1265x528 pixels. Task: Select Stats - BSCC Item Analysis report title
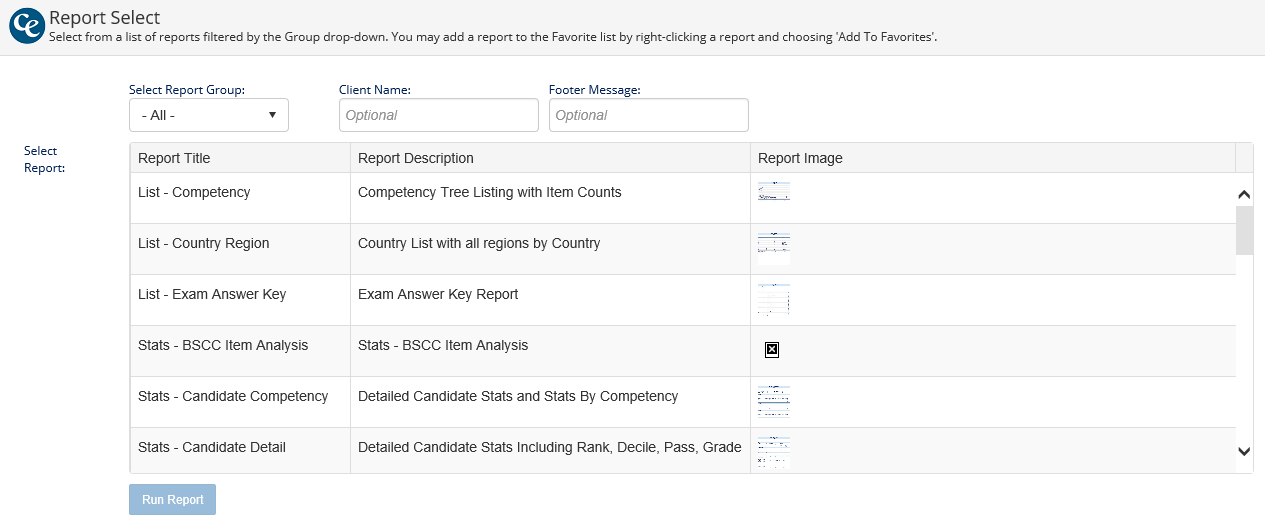pos(223,345)
